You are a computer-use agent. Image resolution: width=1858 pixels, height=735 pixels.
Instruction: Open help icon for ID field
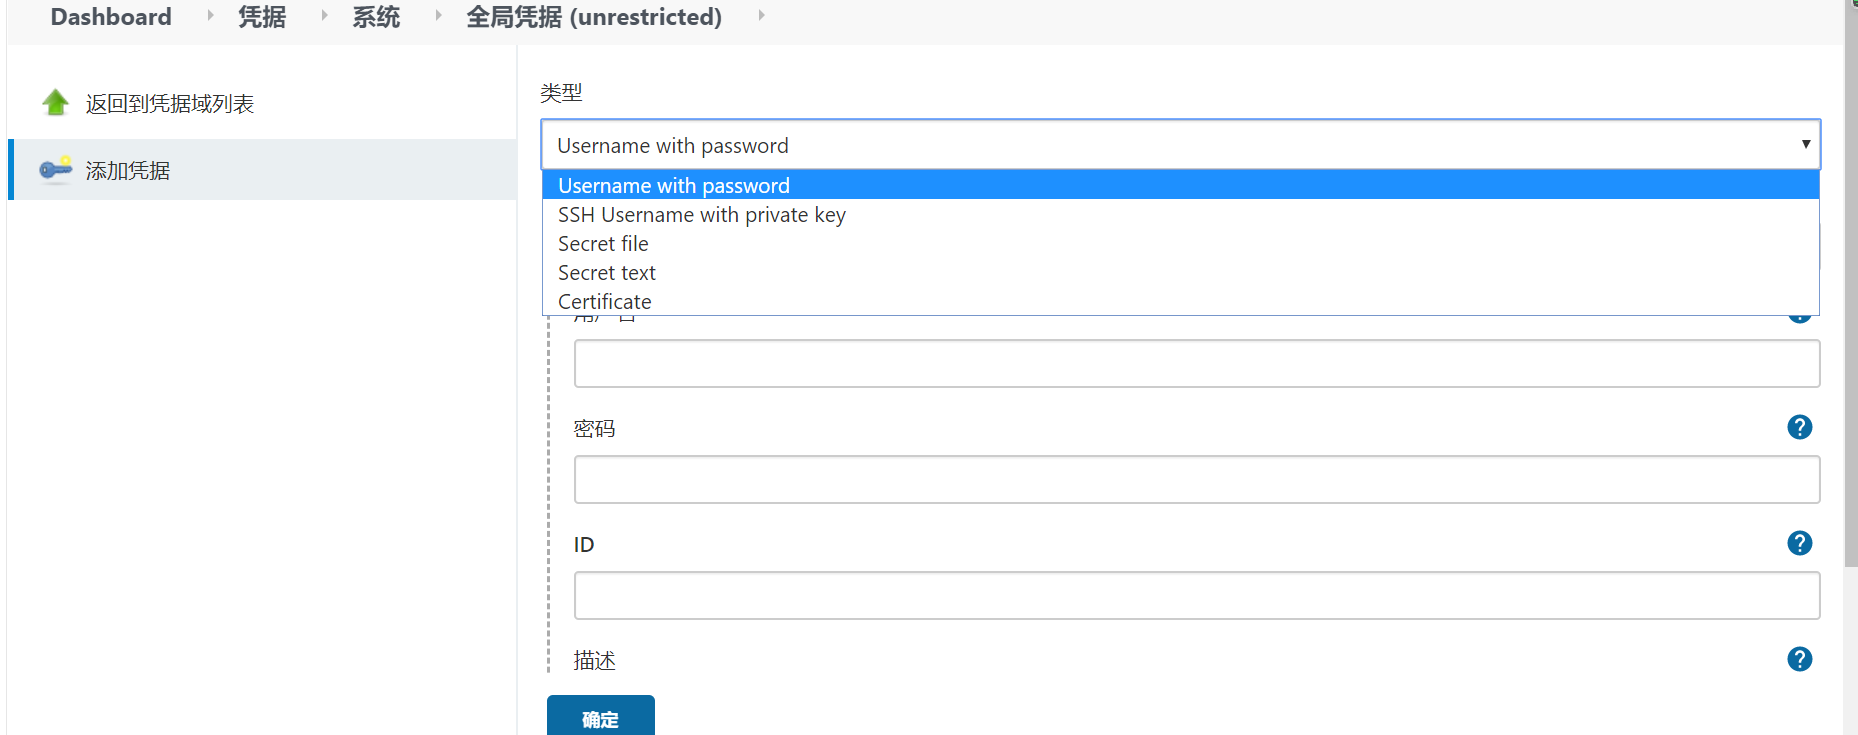(x=1799, y=543)
